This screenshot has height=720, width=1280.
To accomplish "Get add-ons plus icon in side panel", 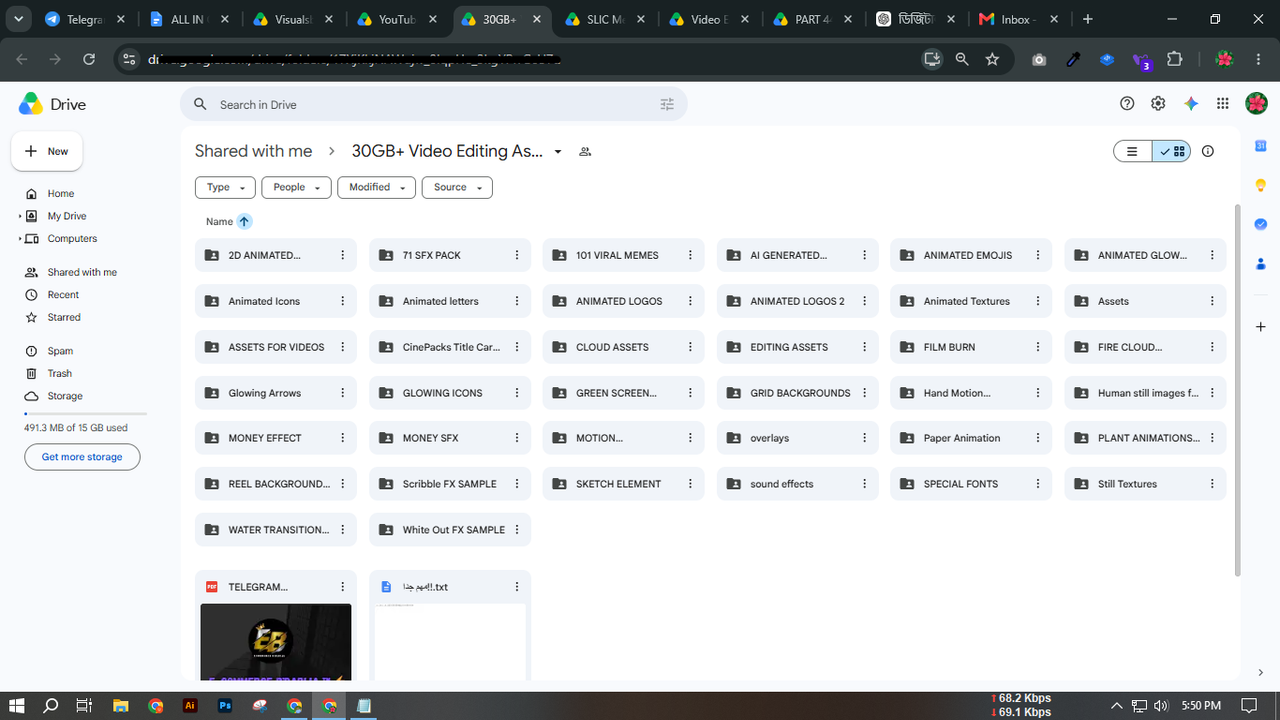I will [1261, 327].
